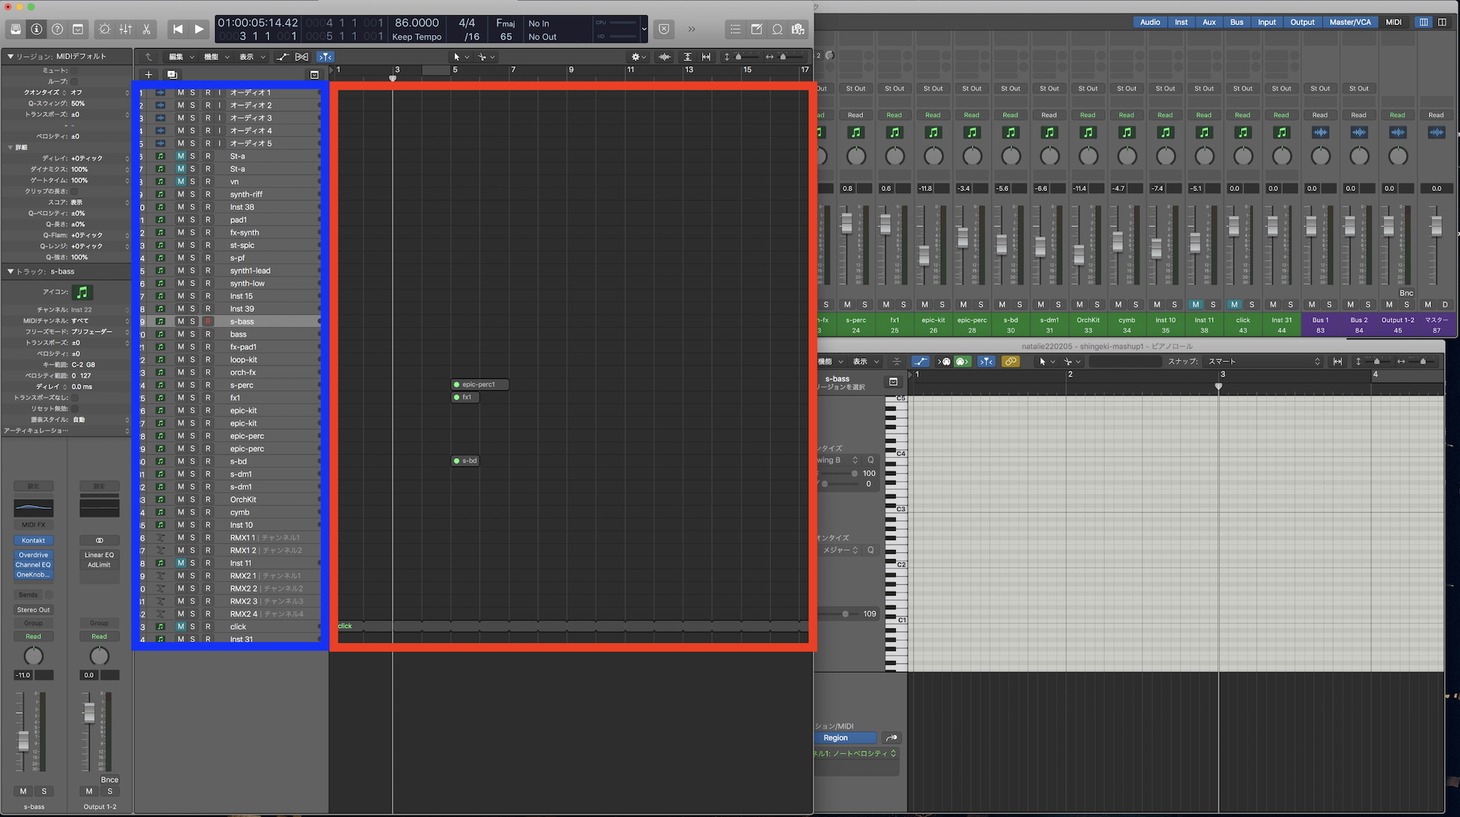Open the Mixer from the toolbar
The image size is (1460, 817).
tap(125, 29)
